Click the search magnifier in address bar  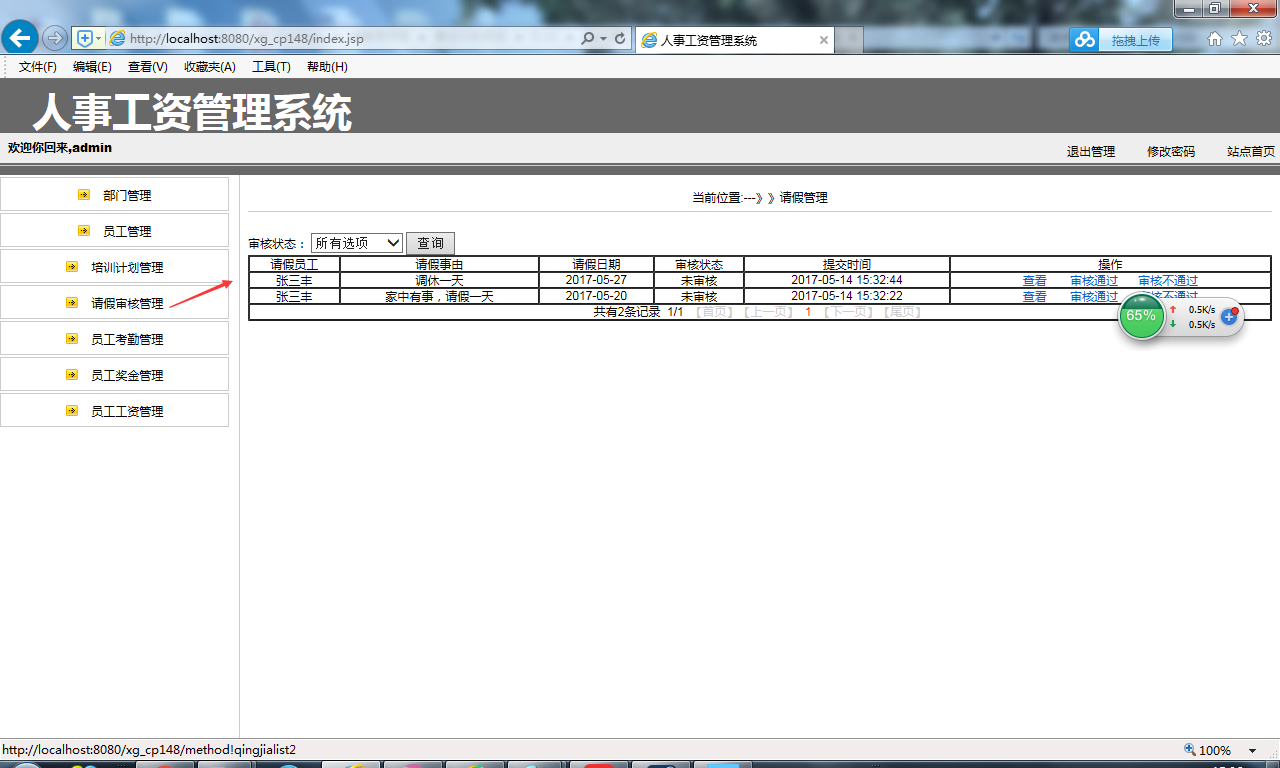588,39
